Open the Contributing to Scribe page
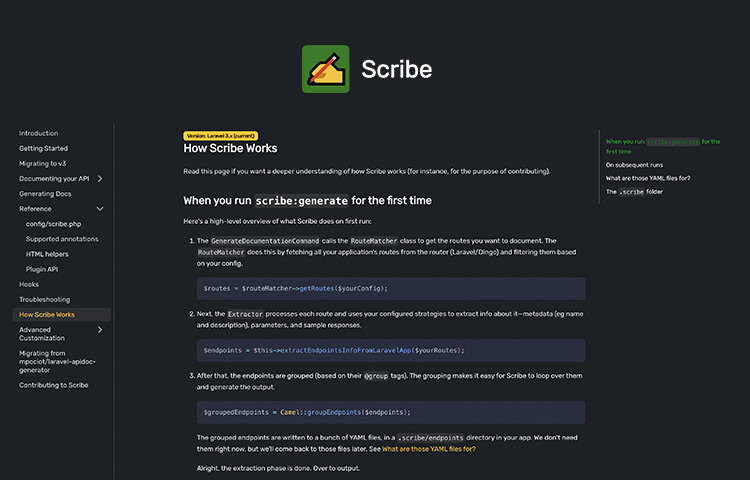750x480 pixels. (x=54, y=385)
